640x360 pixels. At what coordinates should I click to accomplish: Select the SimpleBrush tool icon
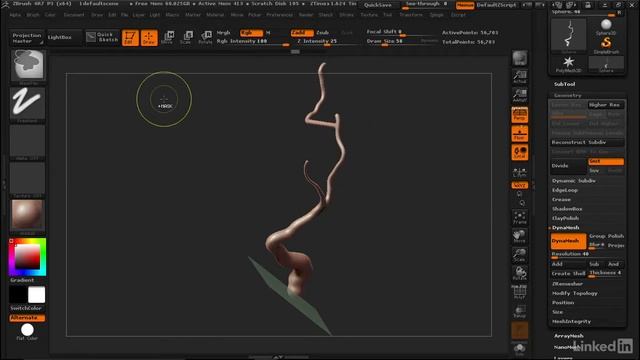point(606,45)
